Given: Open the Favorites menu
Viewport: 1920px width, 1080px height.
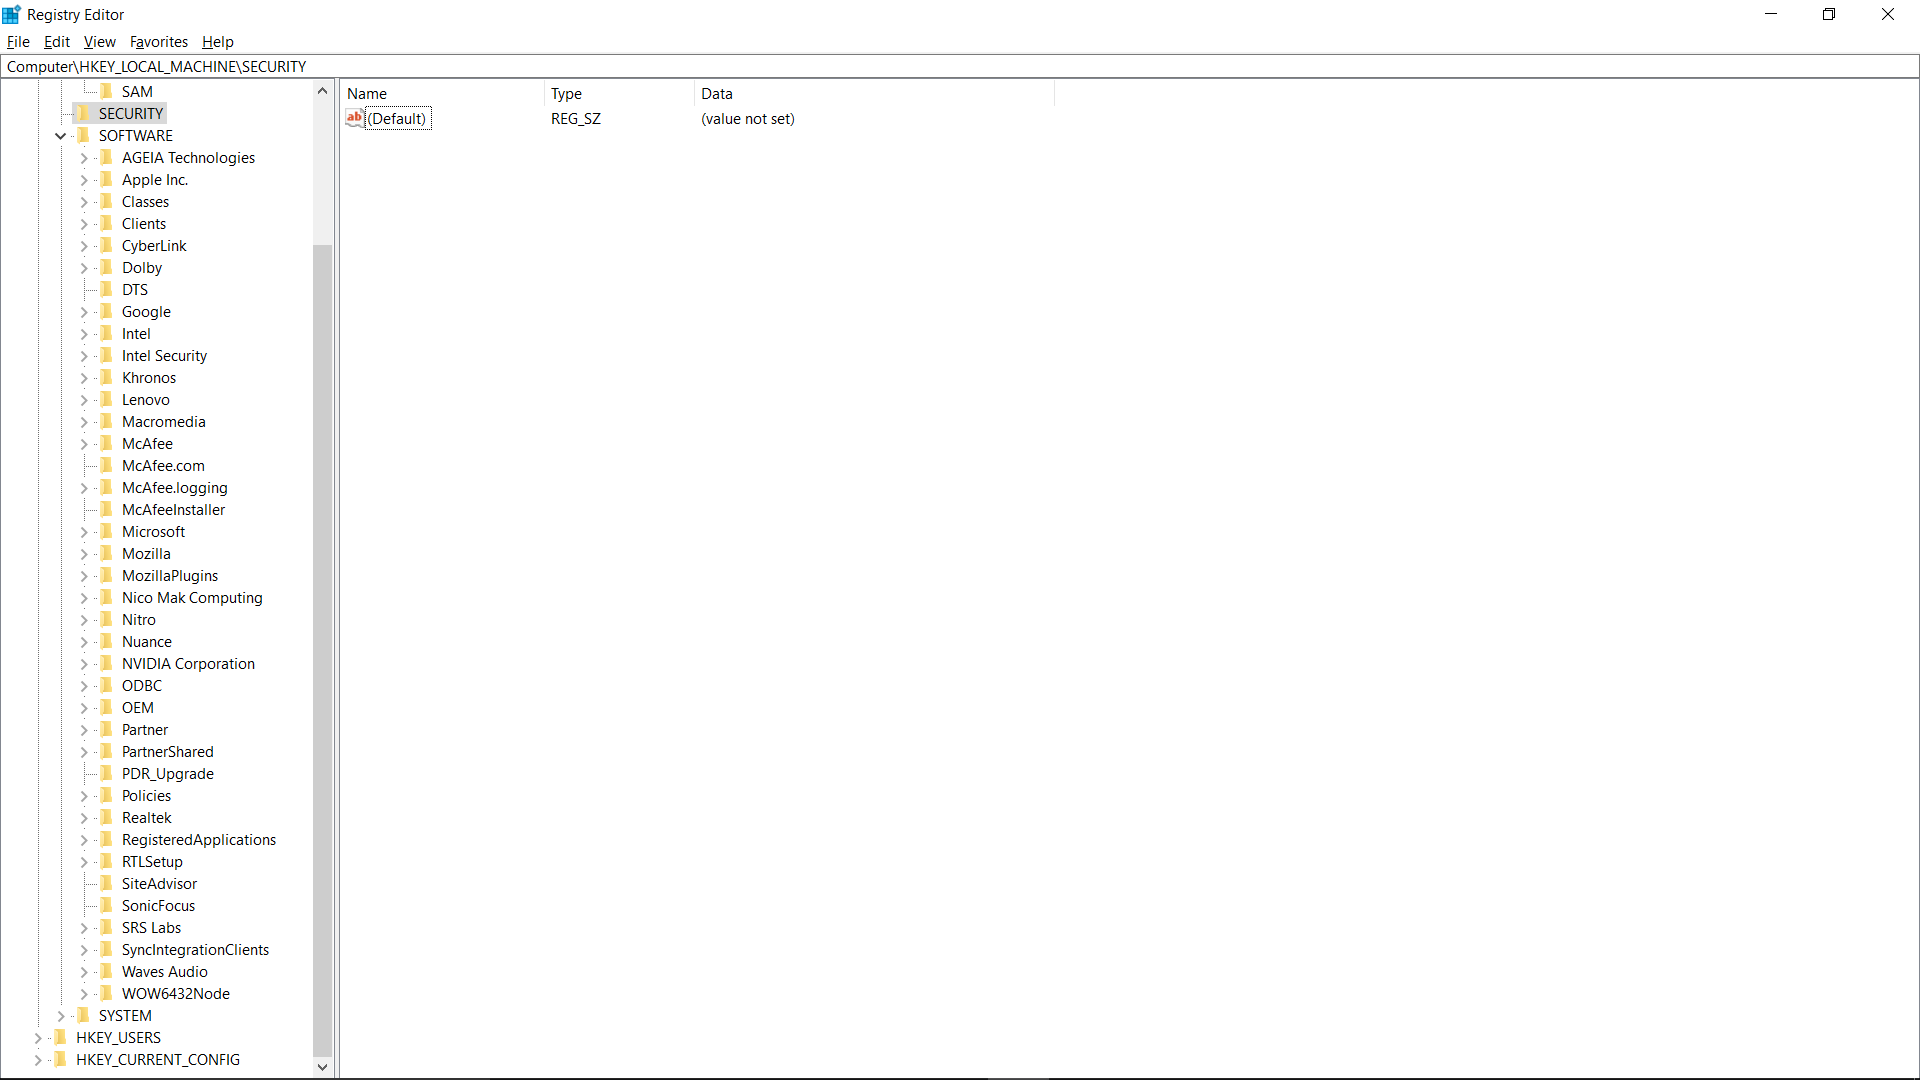Looking at the screenshot, I should coord(159,42).
